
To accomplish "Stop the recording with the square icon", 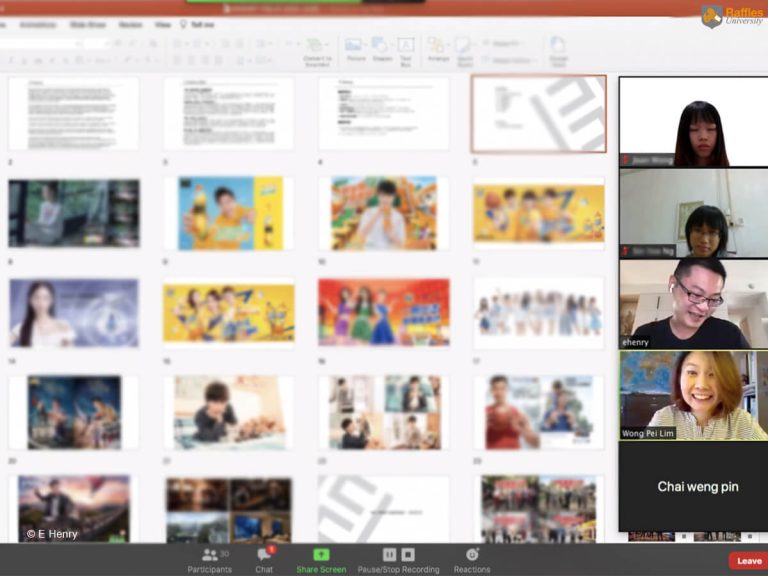I will (408, 554).
